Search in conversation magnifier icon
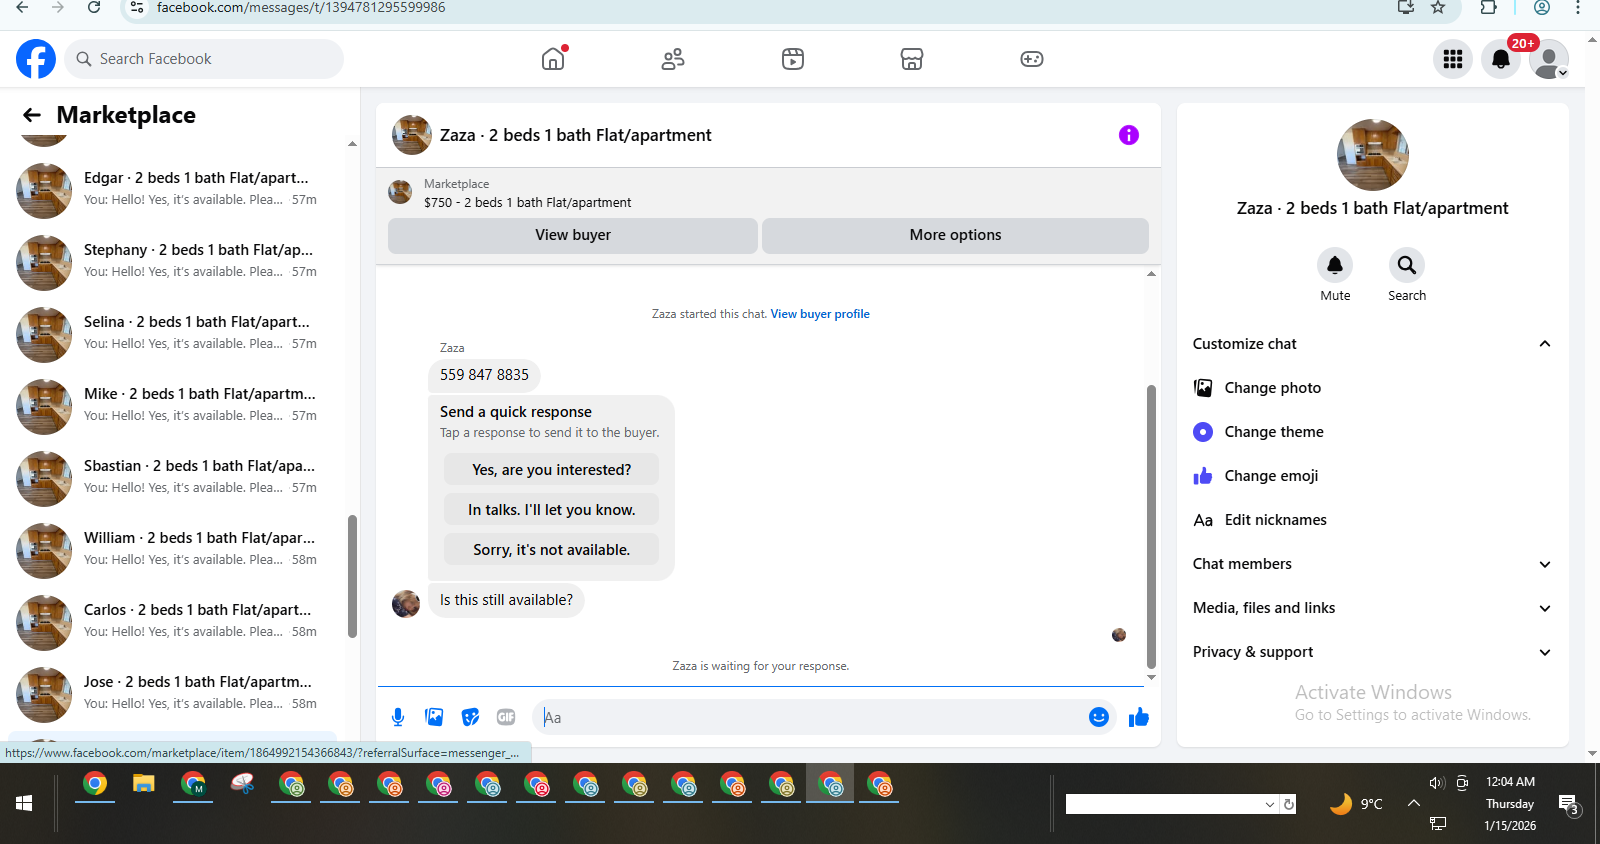This screenshot has height=844, width=1600. coord(1407,265)
